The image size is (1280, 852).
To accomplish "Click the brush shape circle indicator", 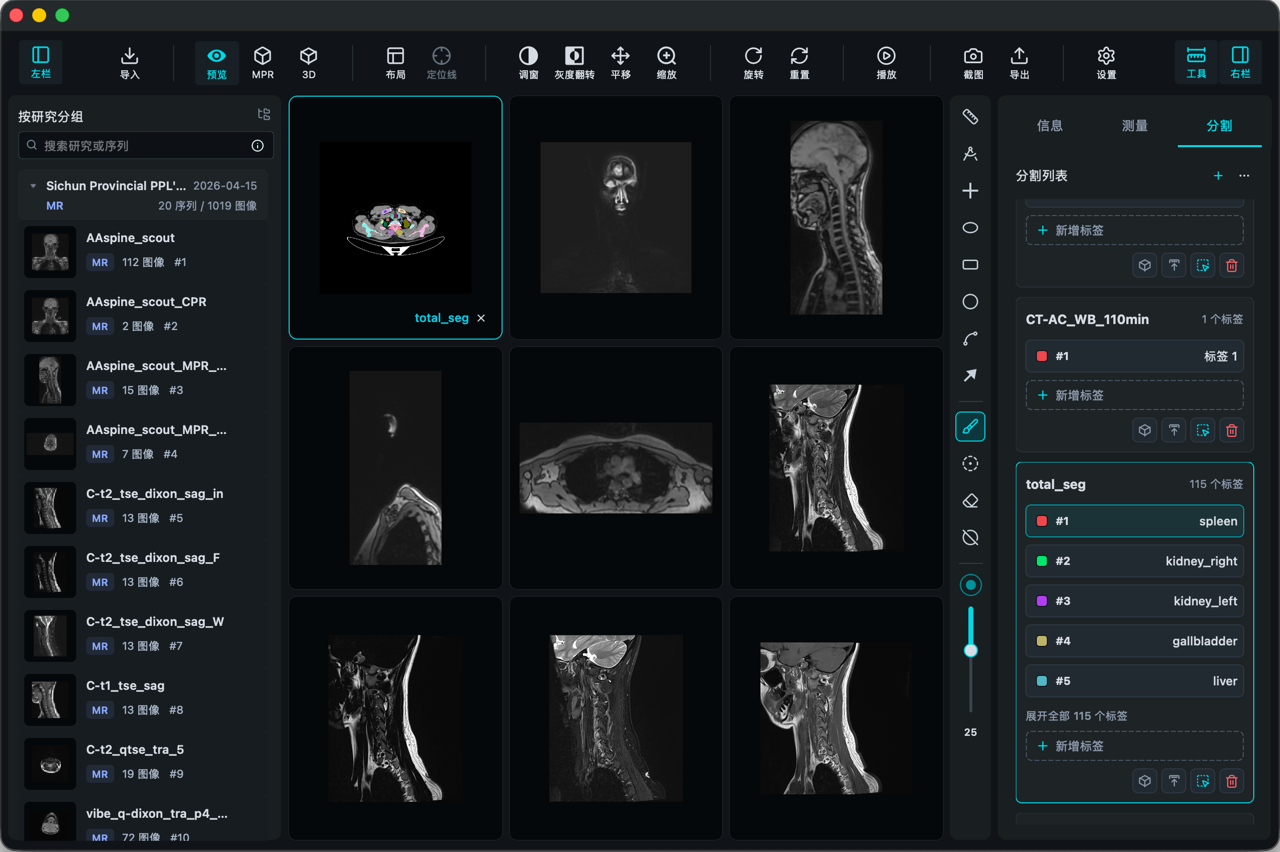I will pyautogui.click(x=970, y=585).
